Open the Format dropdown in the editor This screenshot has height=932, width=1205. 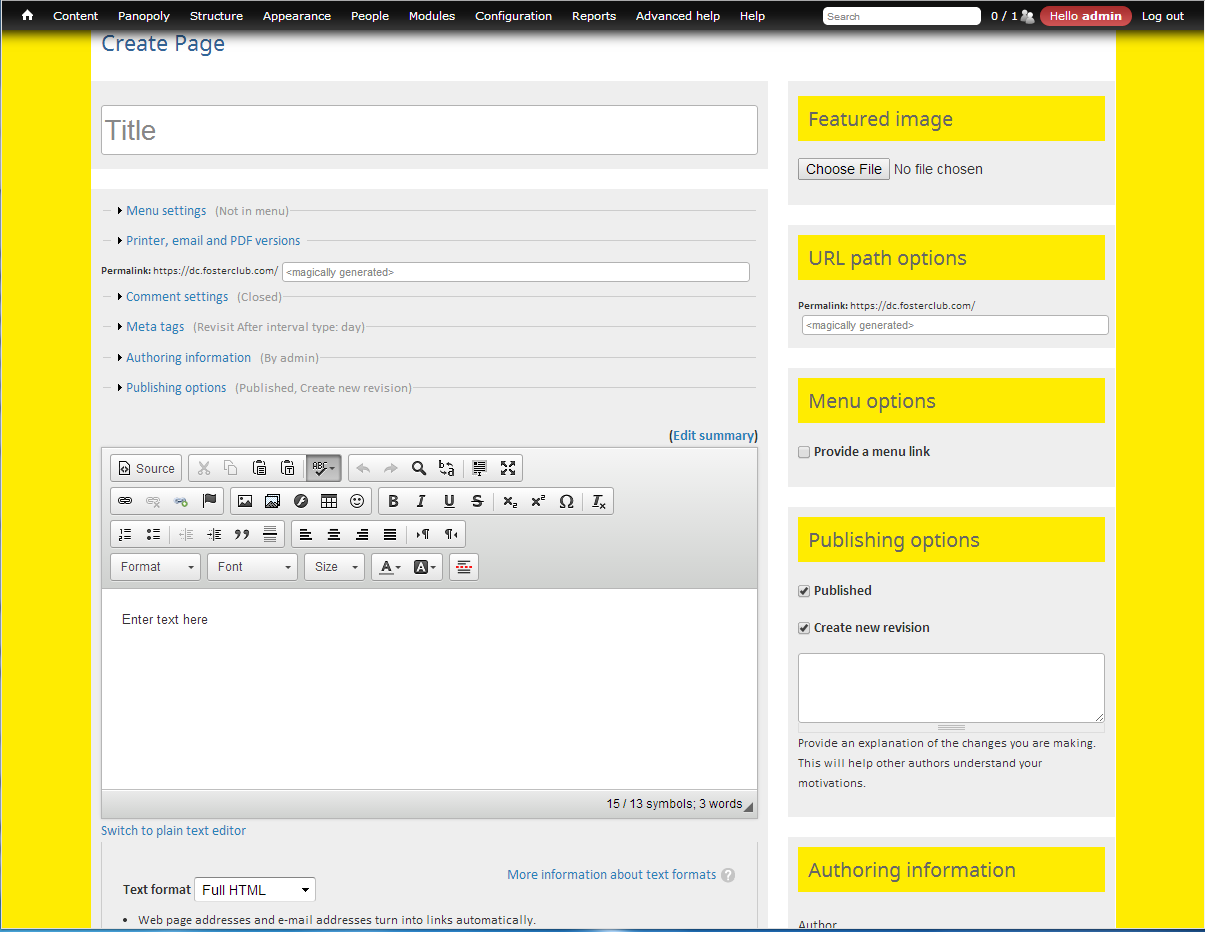[x=154, y=566]
